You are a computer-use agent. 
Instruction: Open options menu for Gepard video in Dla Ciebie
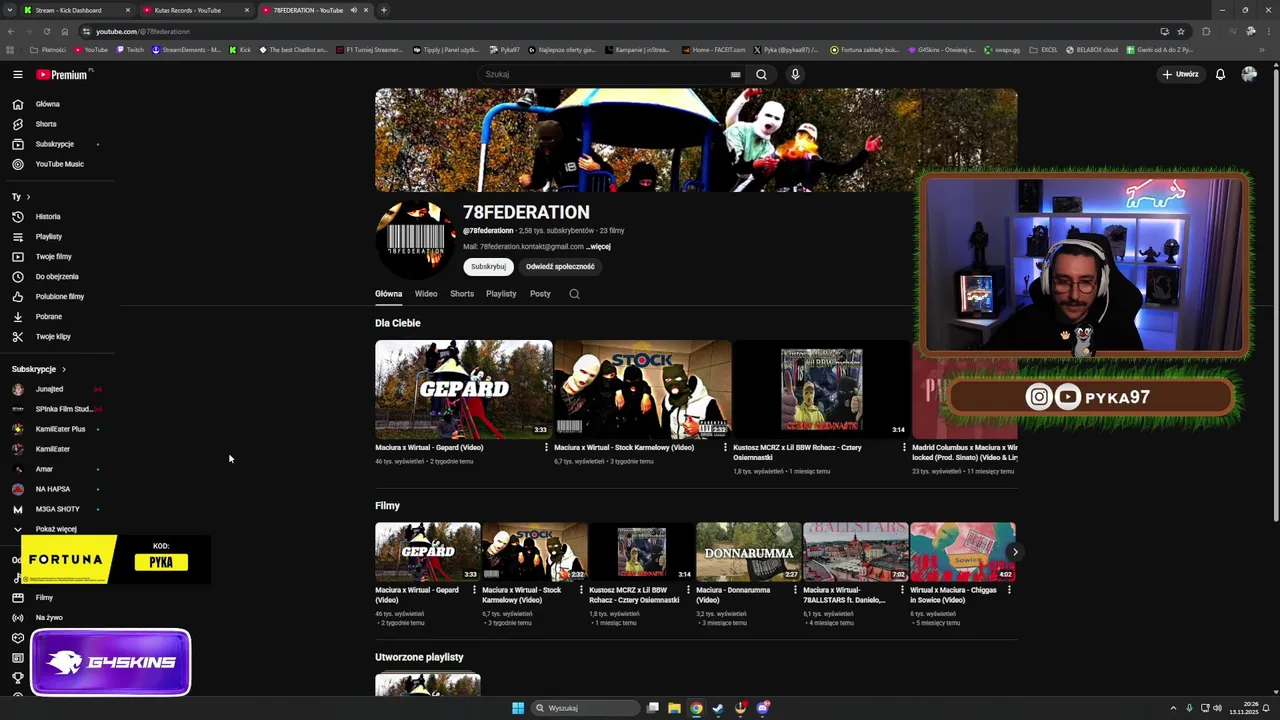point(546,448)
